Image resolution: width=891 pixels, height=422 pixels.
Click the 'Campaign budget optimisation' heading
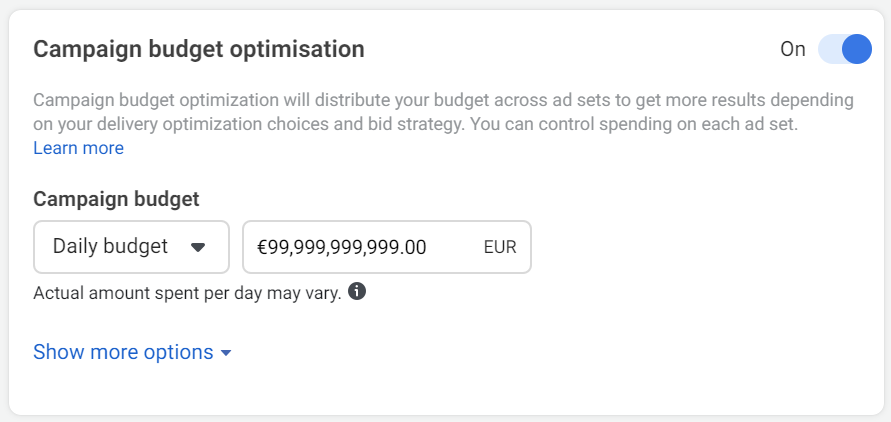[x=199, y=49]
